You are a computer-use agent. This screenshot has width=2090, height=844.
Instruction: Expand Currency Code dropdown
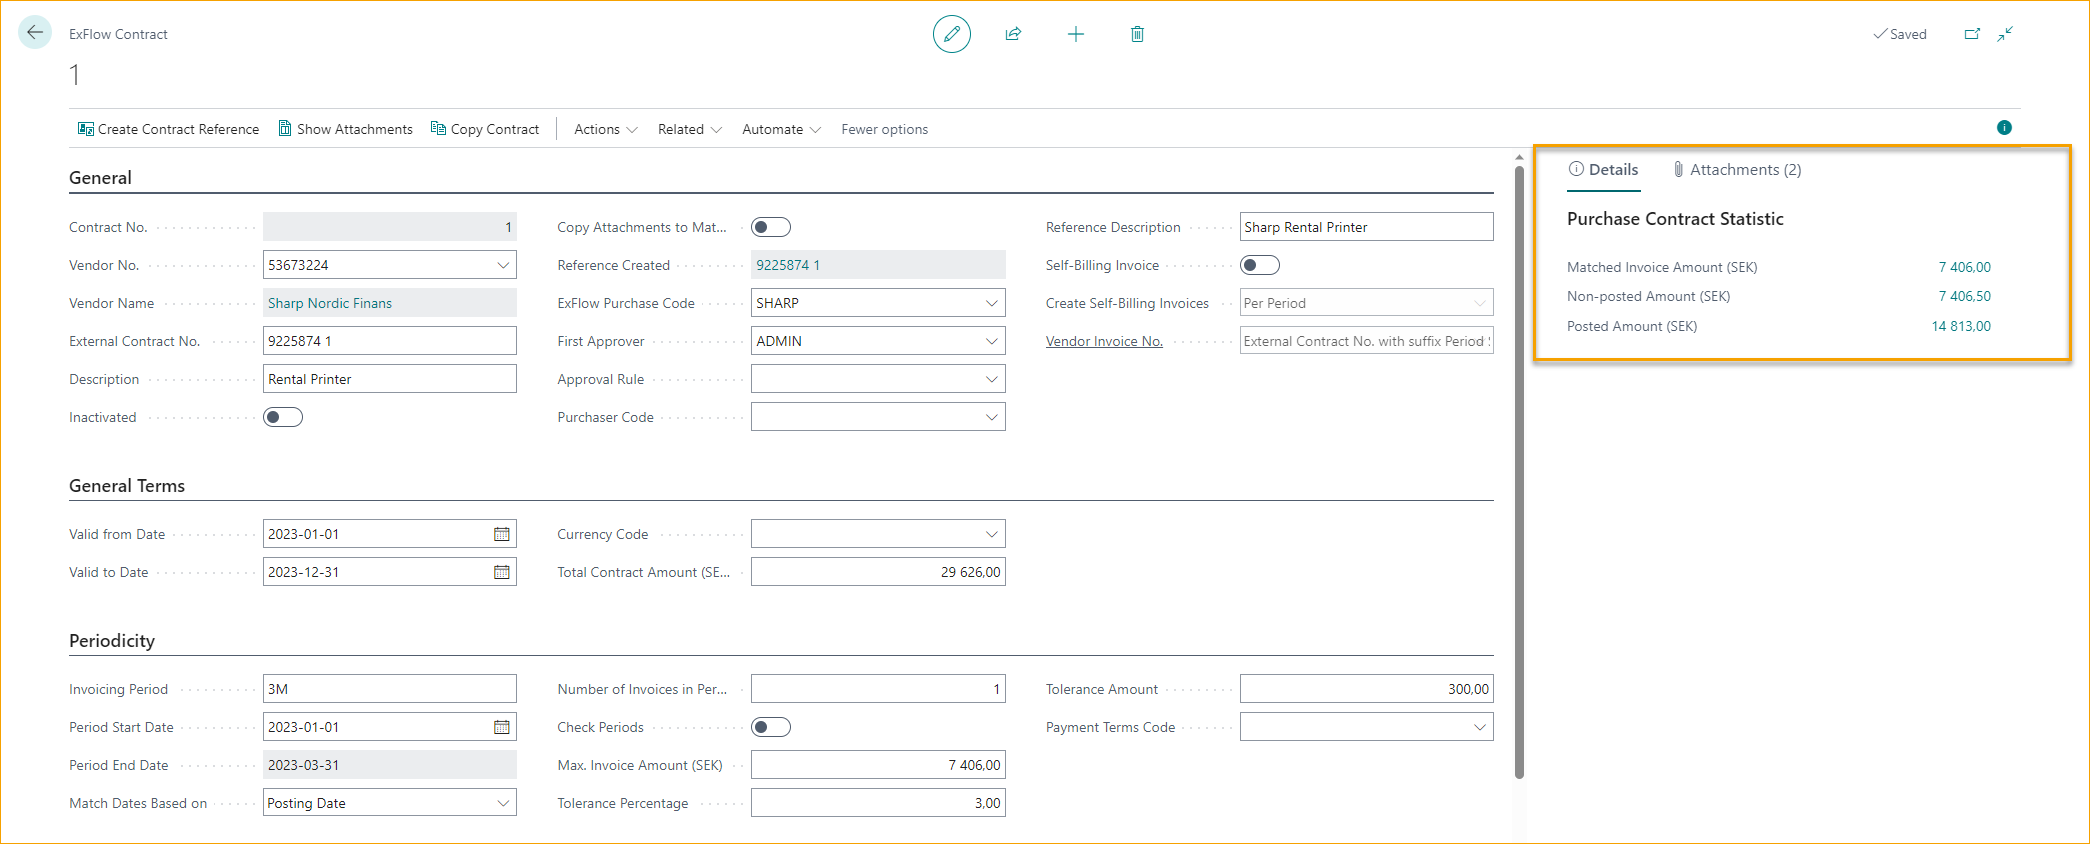coord(992,534)
